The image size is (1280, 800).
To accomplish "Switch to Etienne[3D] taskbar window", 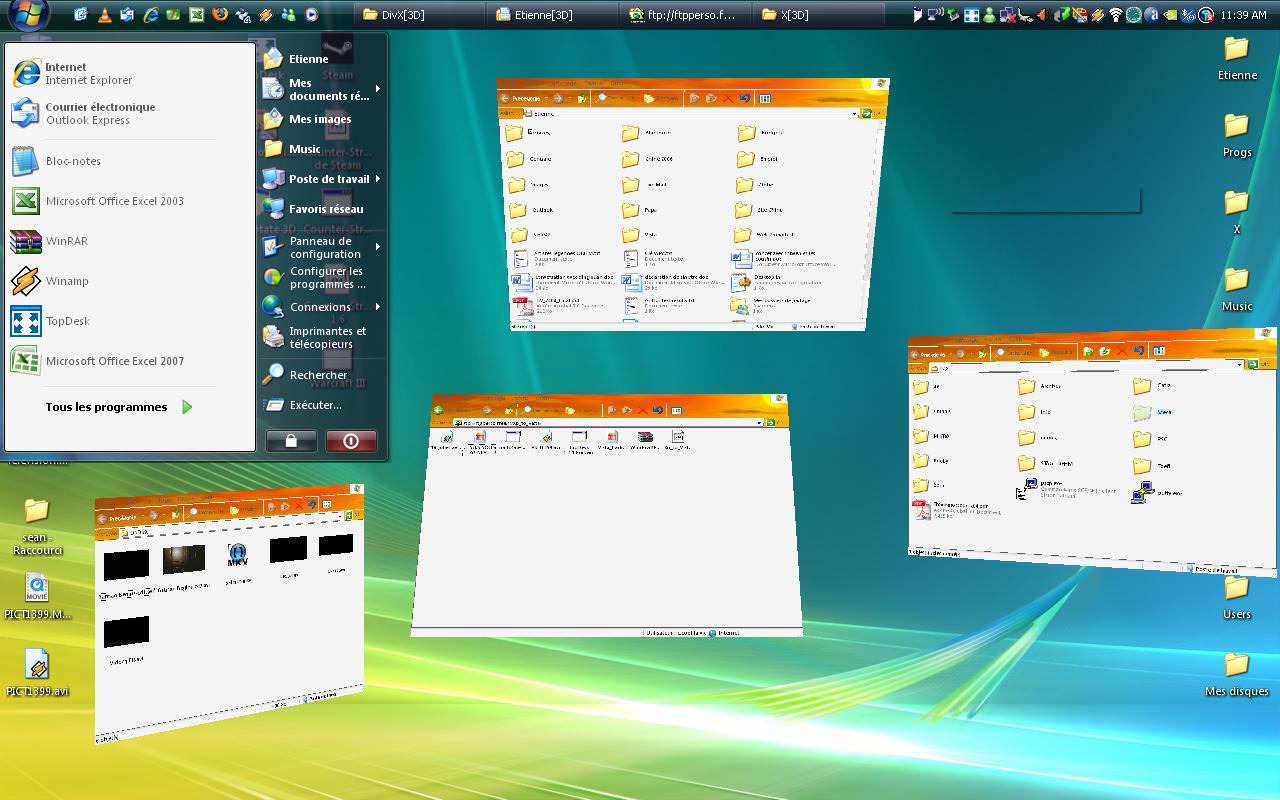I will point(553,15).
